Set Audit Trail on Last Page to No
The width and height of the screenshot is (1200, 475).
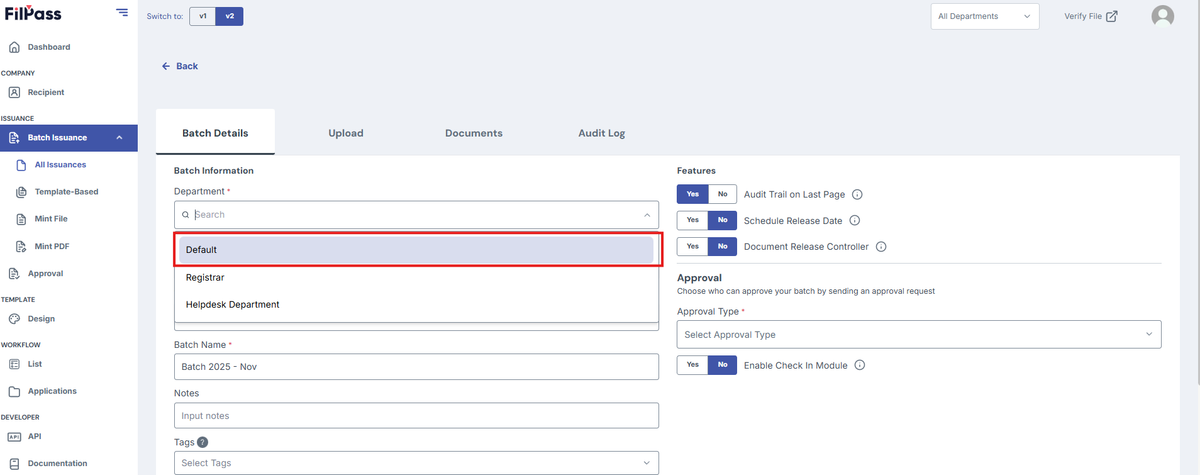point(722,195)
